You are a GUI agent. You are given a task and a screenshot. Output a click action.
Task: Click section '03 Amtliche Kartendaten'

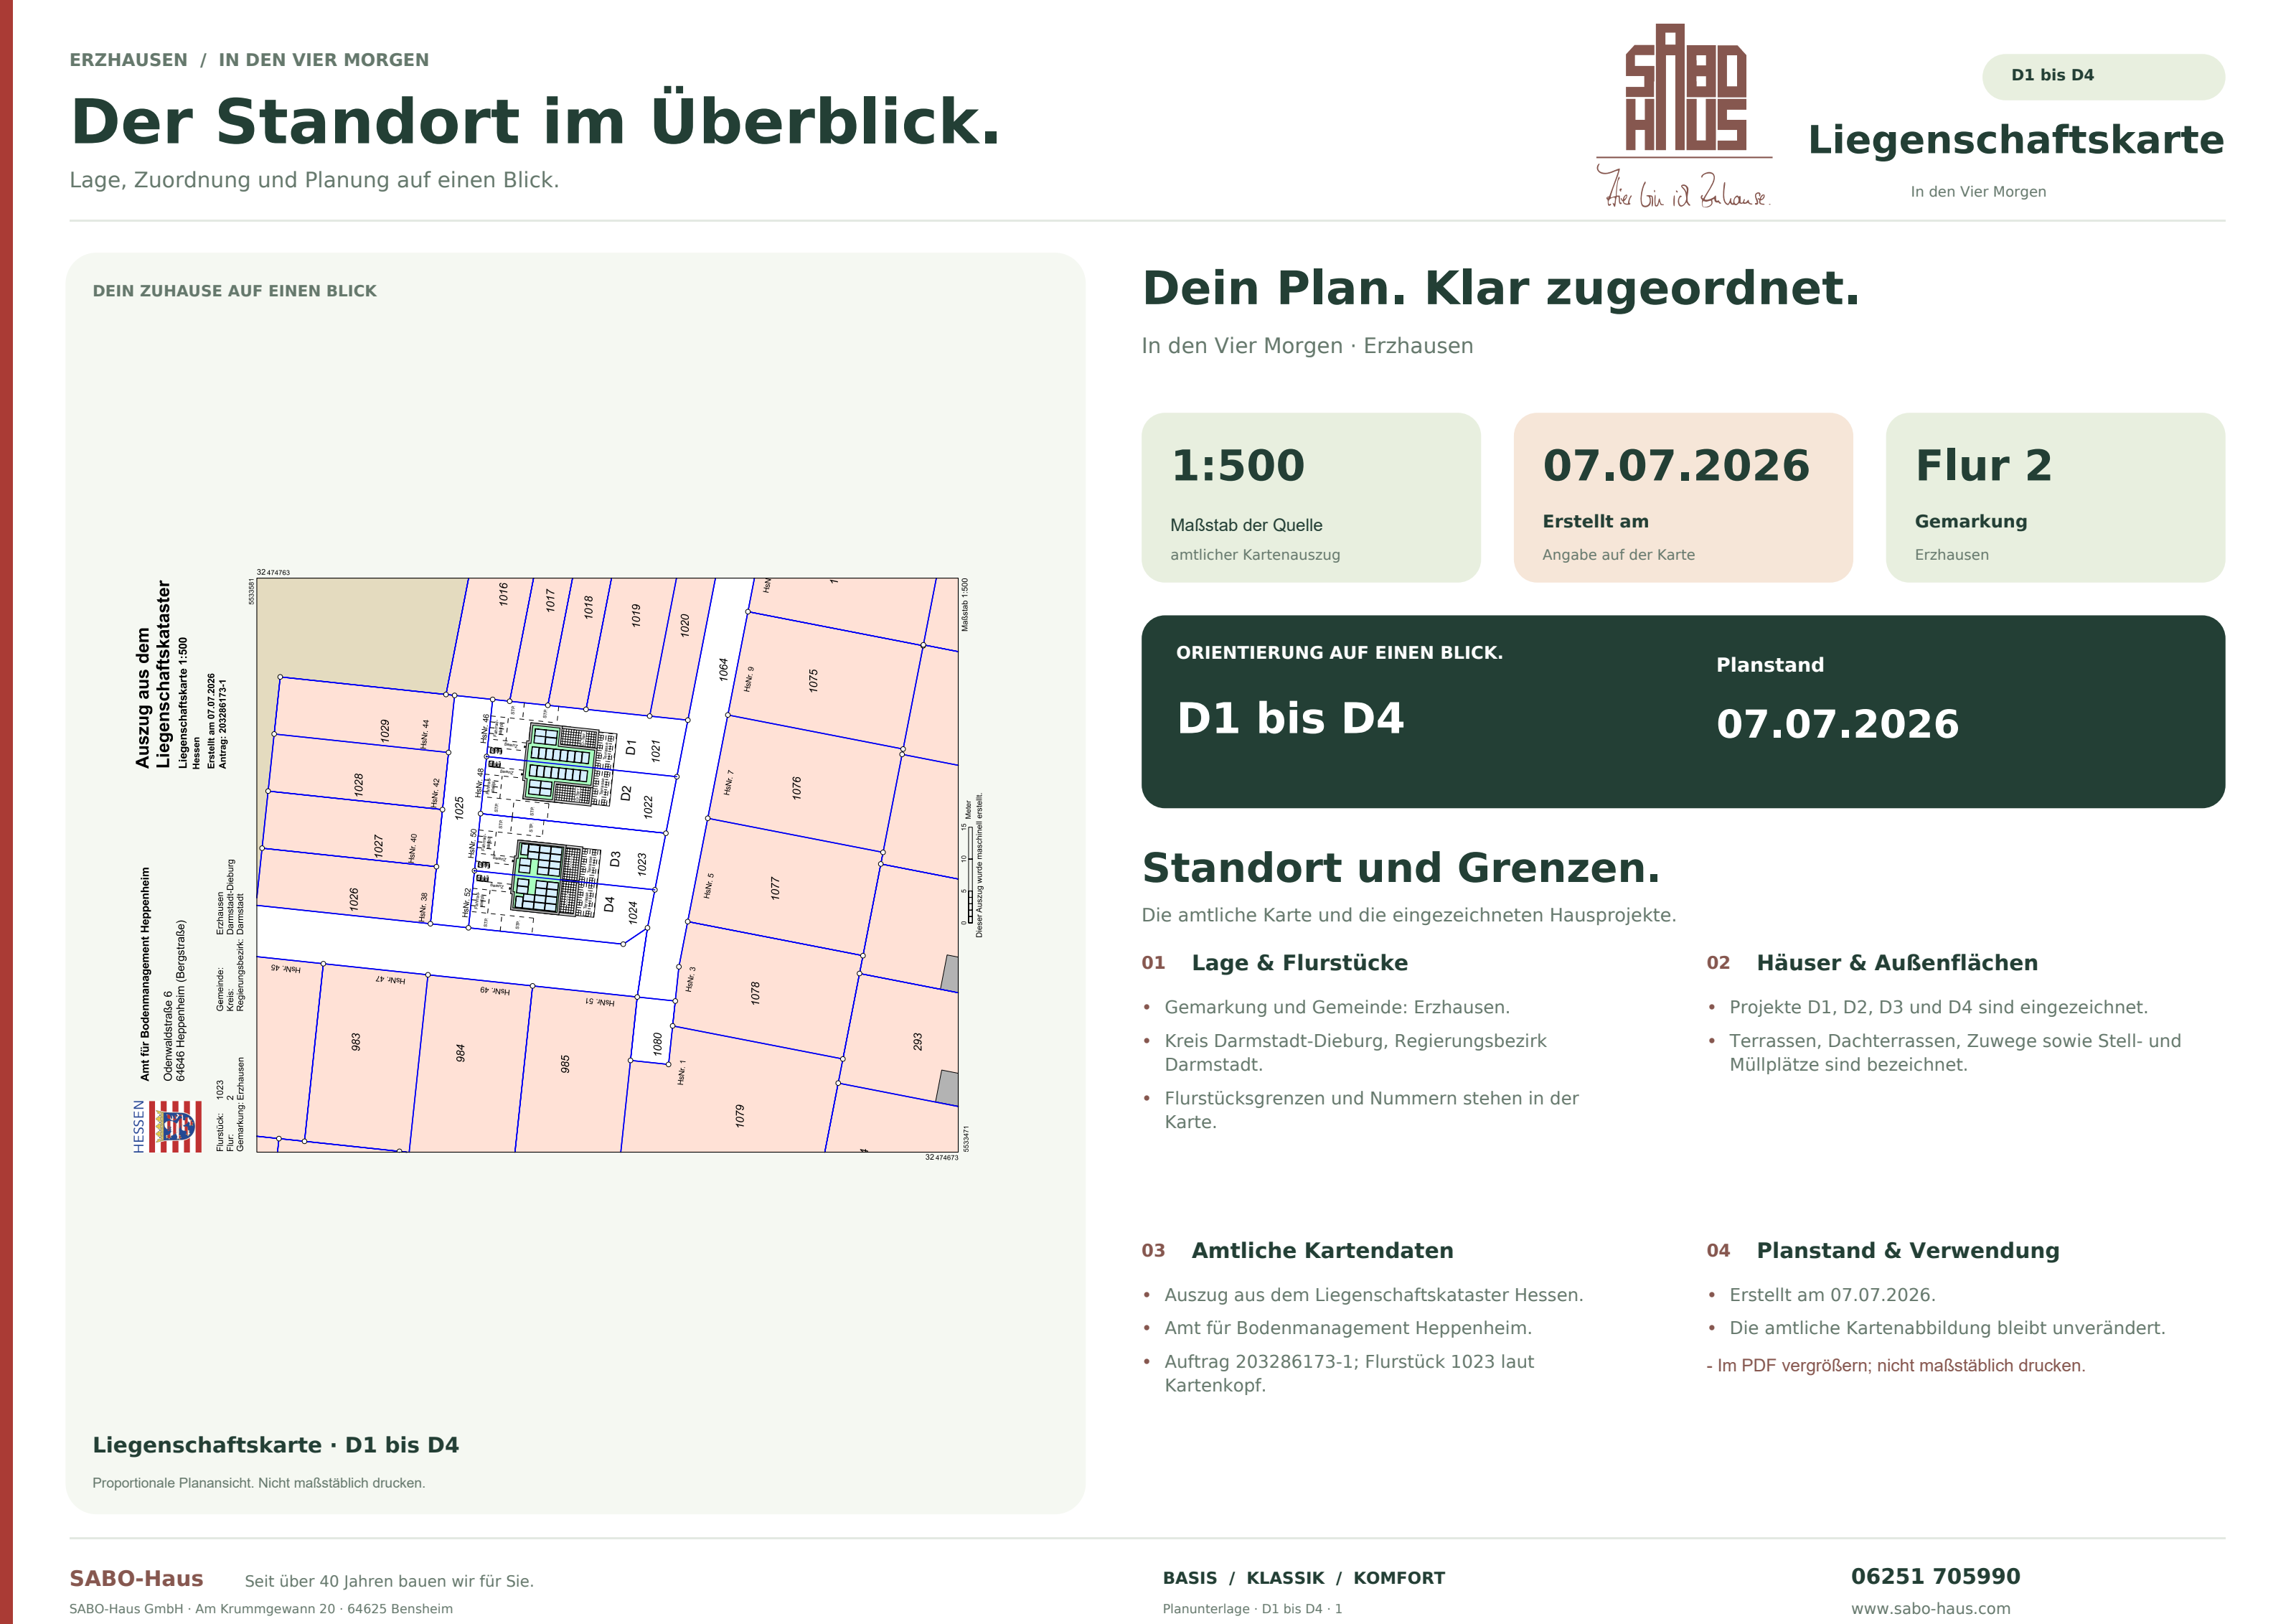(x=1297, y=1250)
